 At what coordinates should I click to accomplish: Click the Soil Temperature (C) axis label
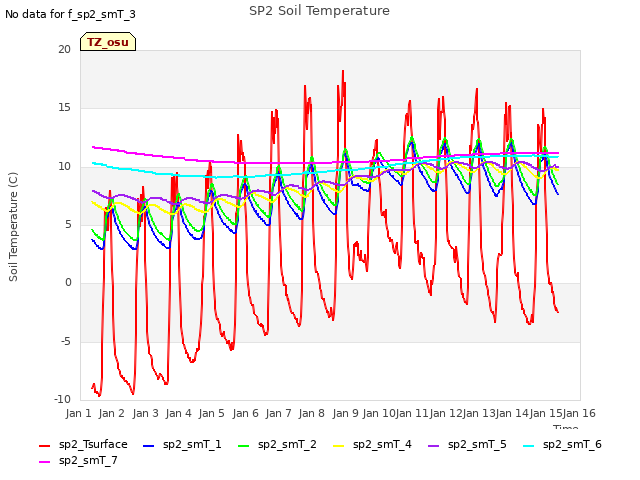(x=13, y=227)
